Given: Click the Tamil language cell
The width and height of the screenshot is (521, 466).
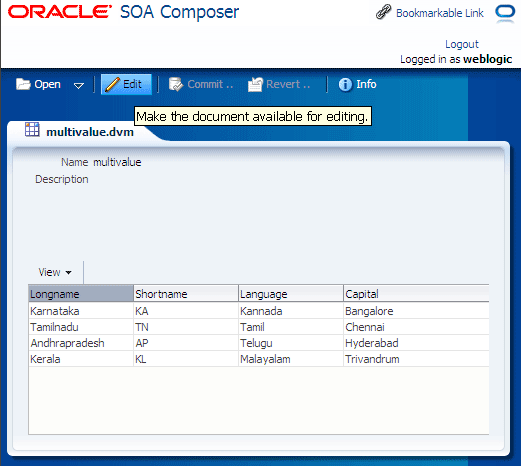Looking at the screenshot, I should 291,327.
